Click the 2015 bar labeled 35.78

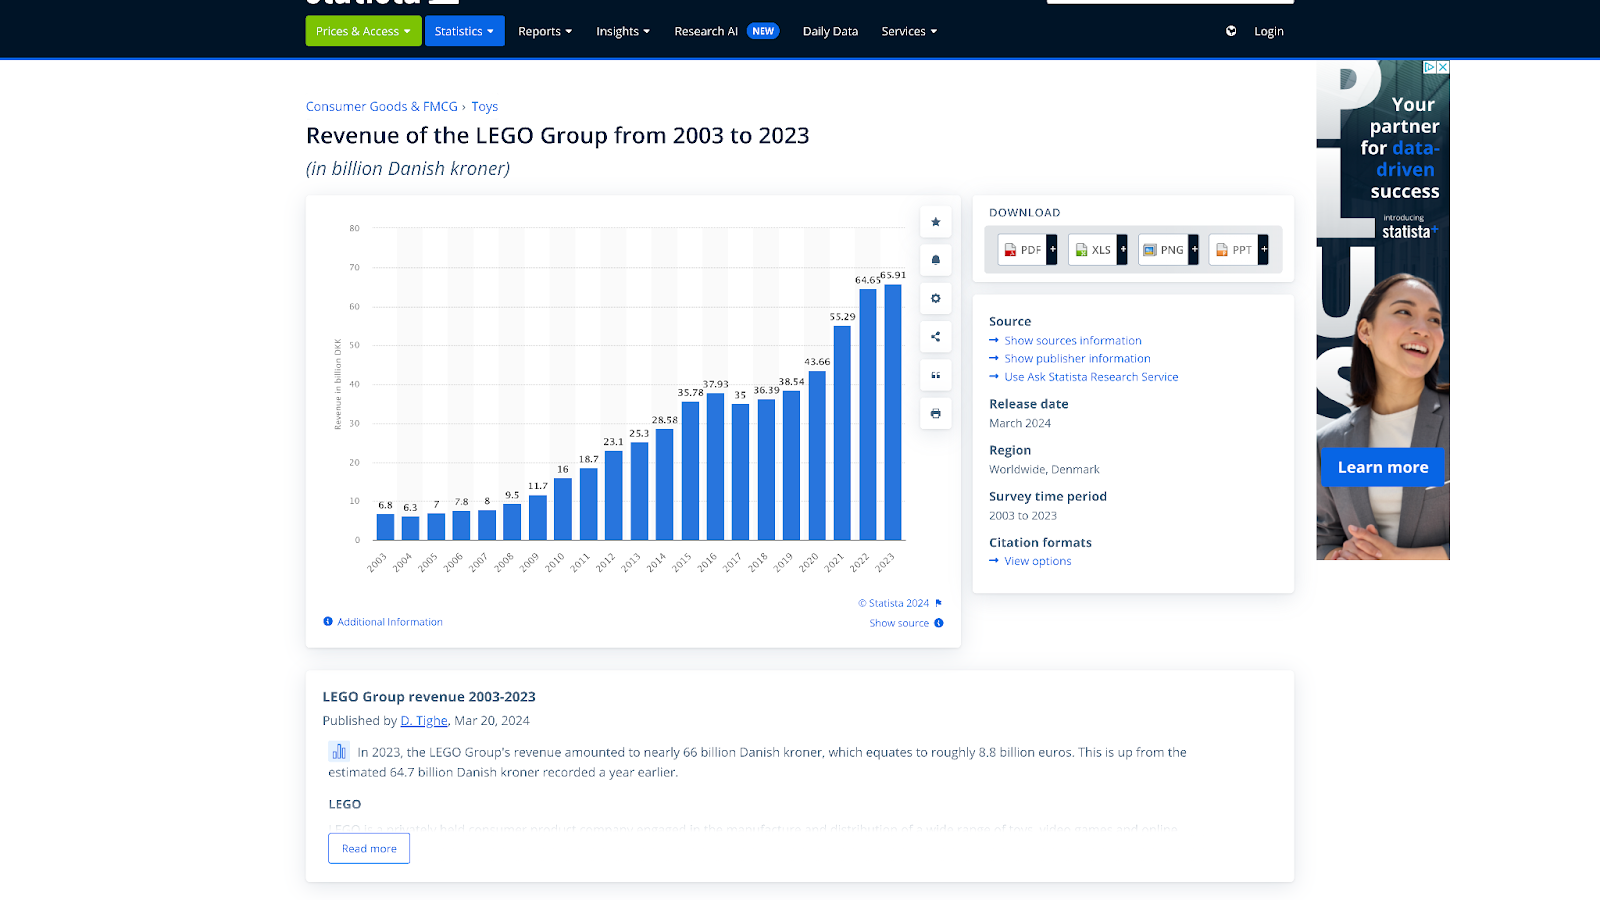point(690,471)
